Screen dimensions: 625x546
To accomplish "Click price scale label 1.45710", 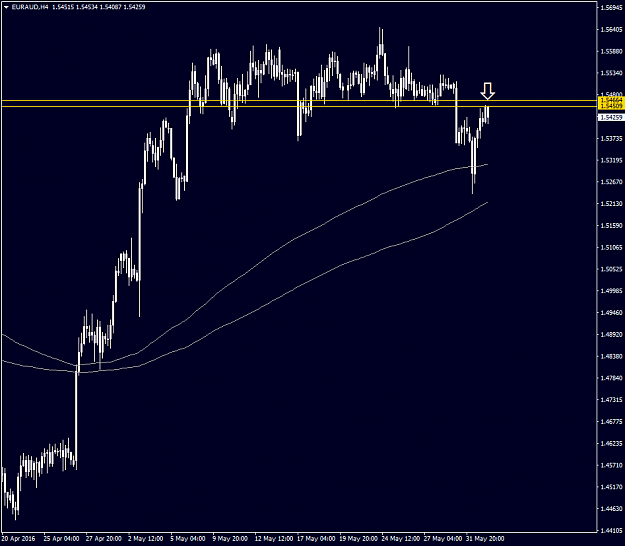I will (x=611, y=465).
